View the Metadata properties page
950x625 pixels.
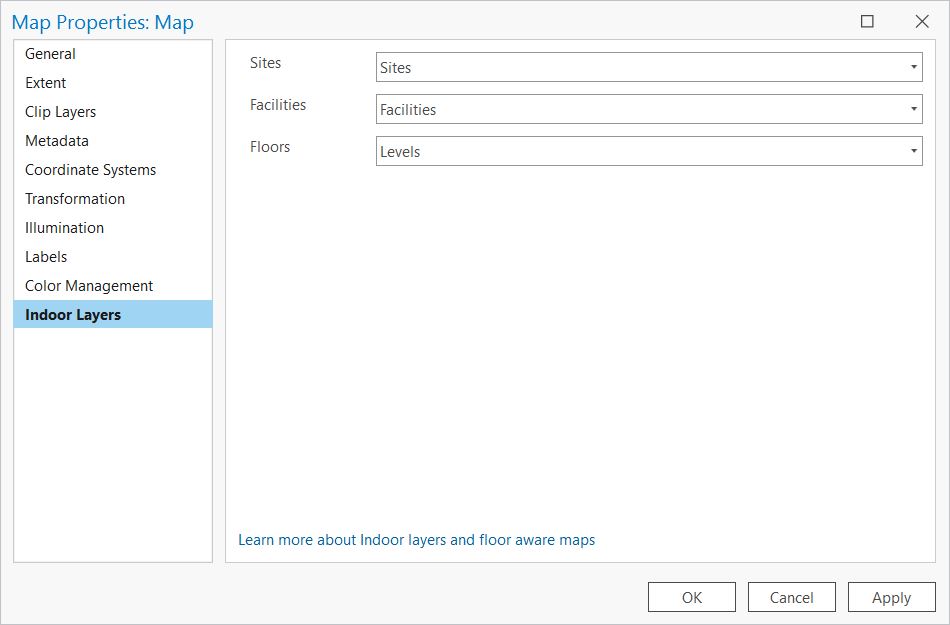click(57, 141)
